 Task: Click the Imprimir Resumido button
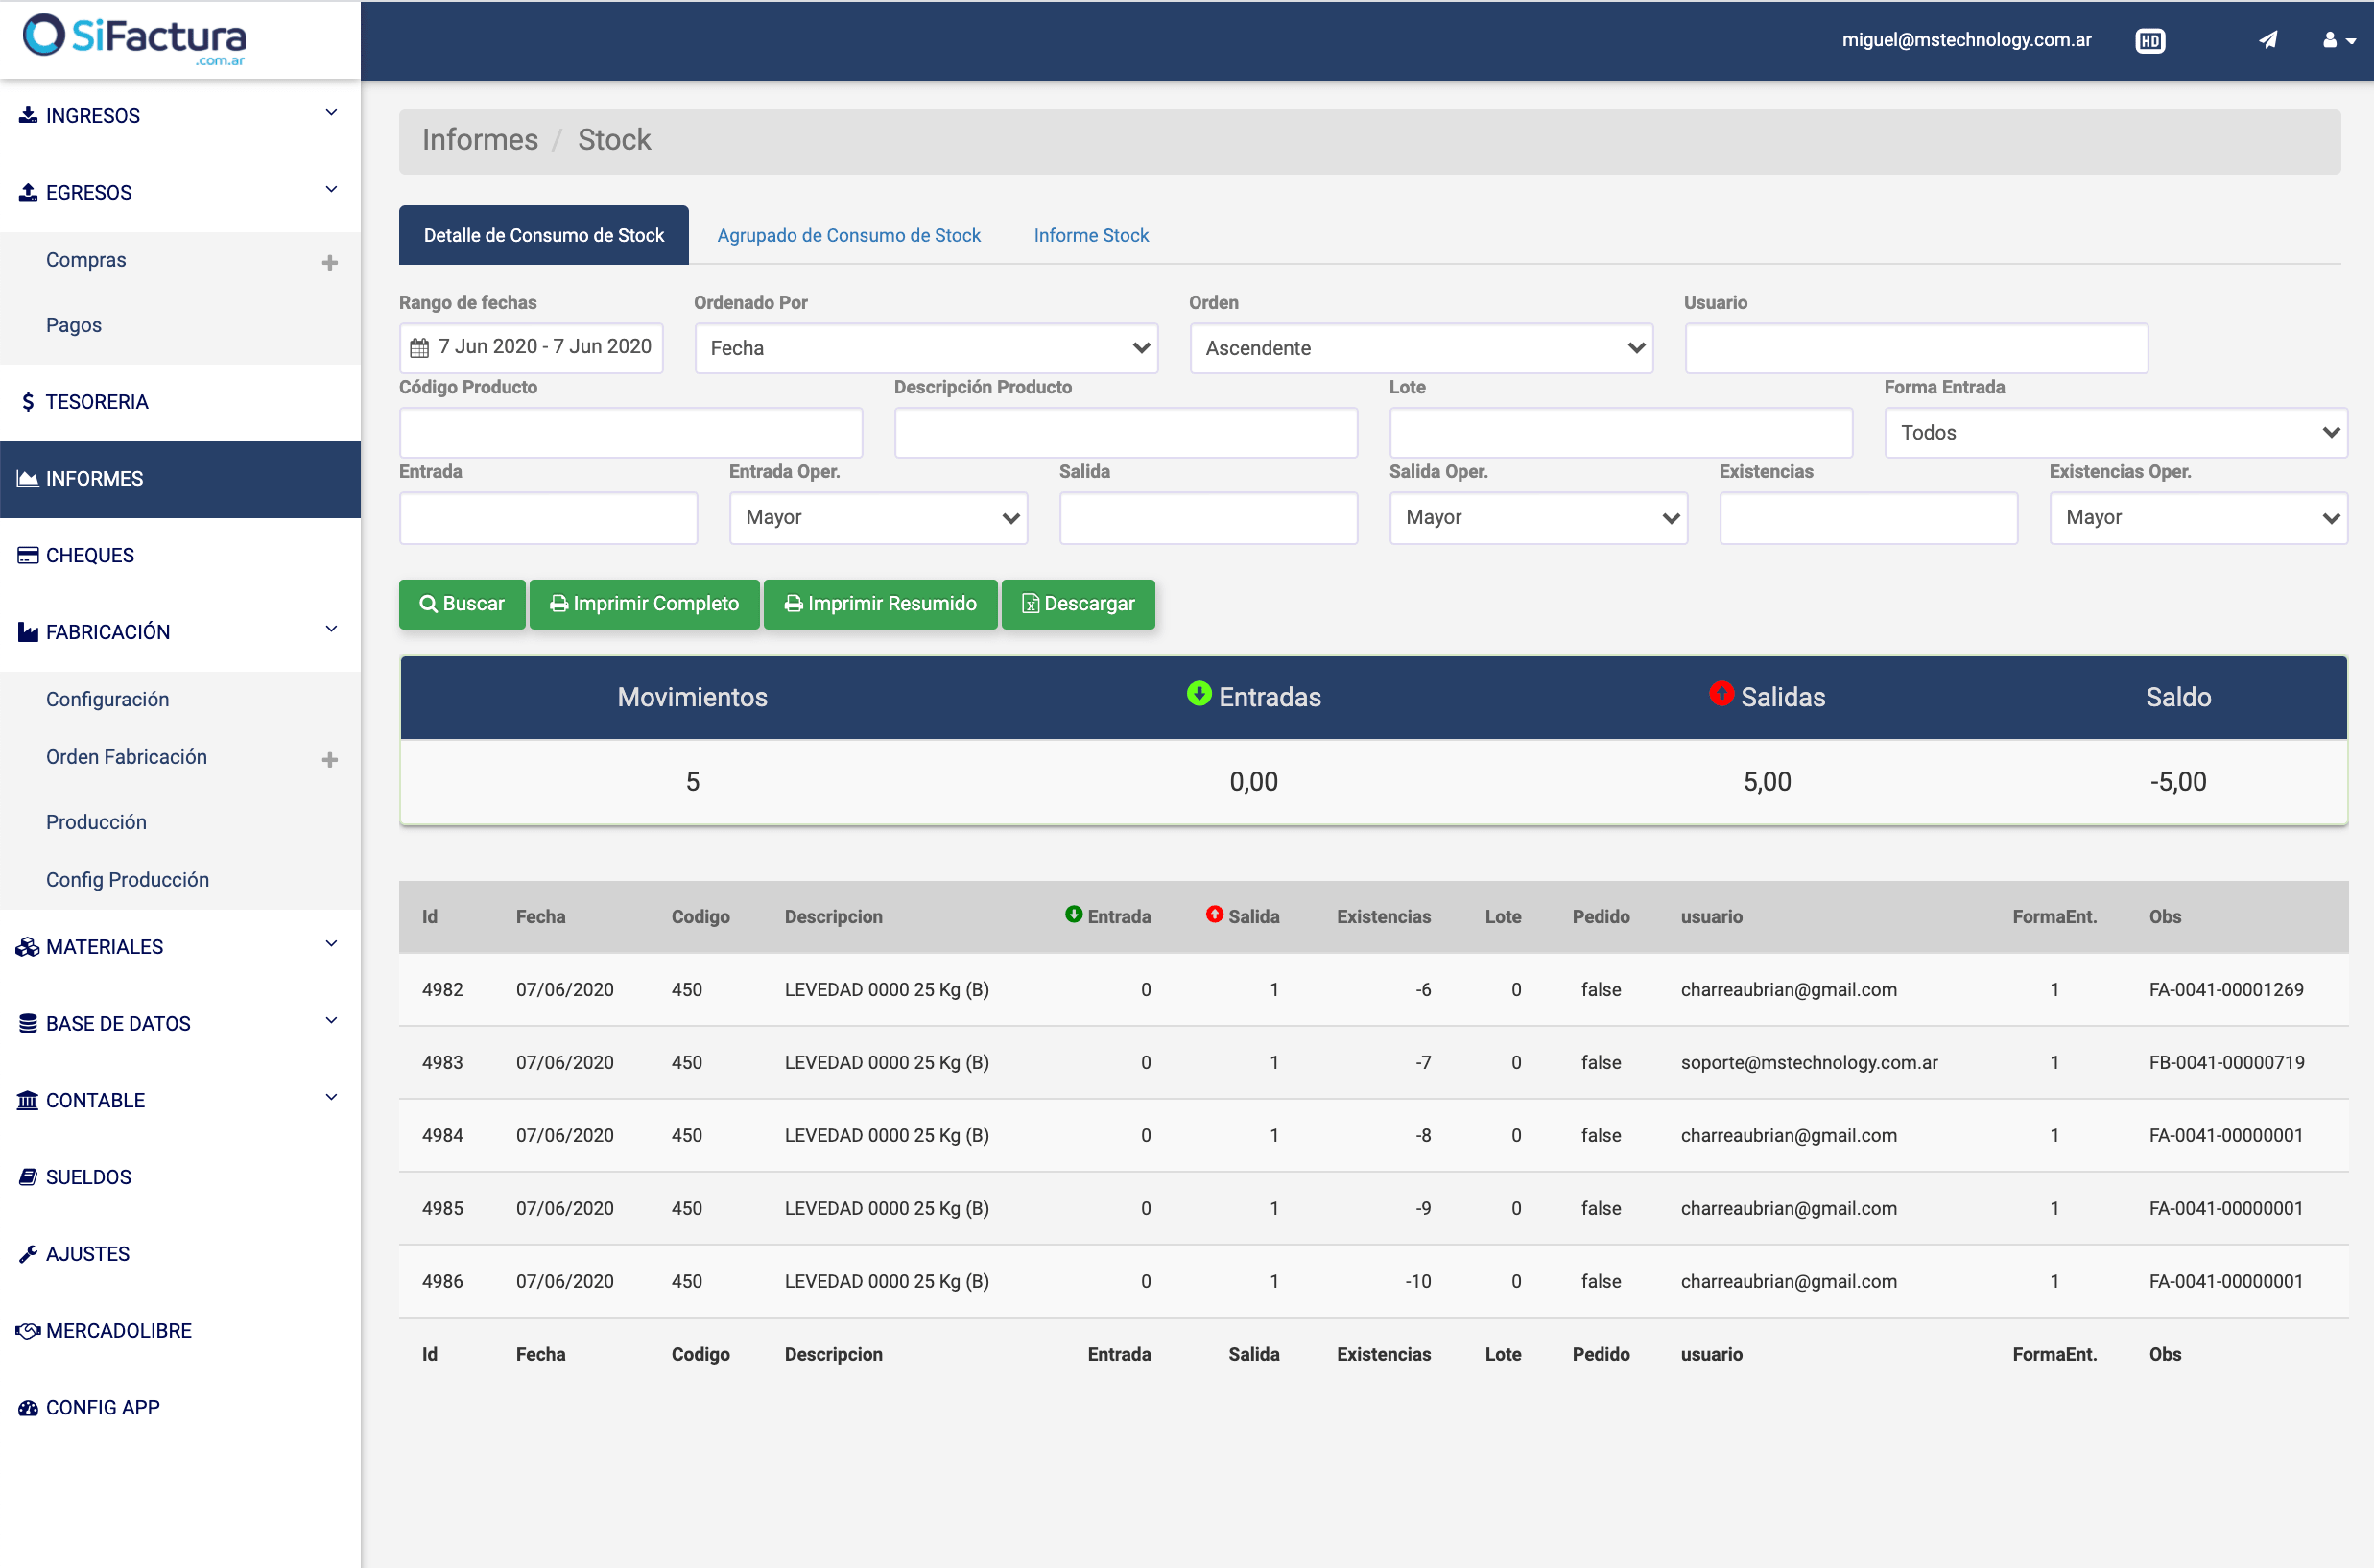[x=879, y=604]
